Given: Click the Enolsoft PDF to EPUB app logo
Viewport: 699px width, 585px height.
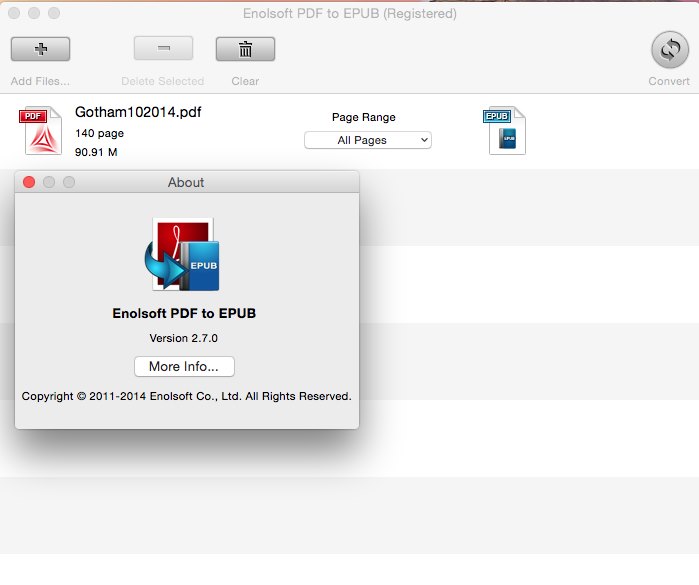Looking at the screenshot, I should pos(182,254).
